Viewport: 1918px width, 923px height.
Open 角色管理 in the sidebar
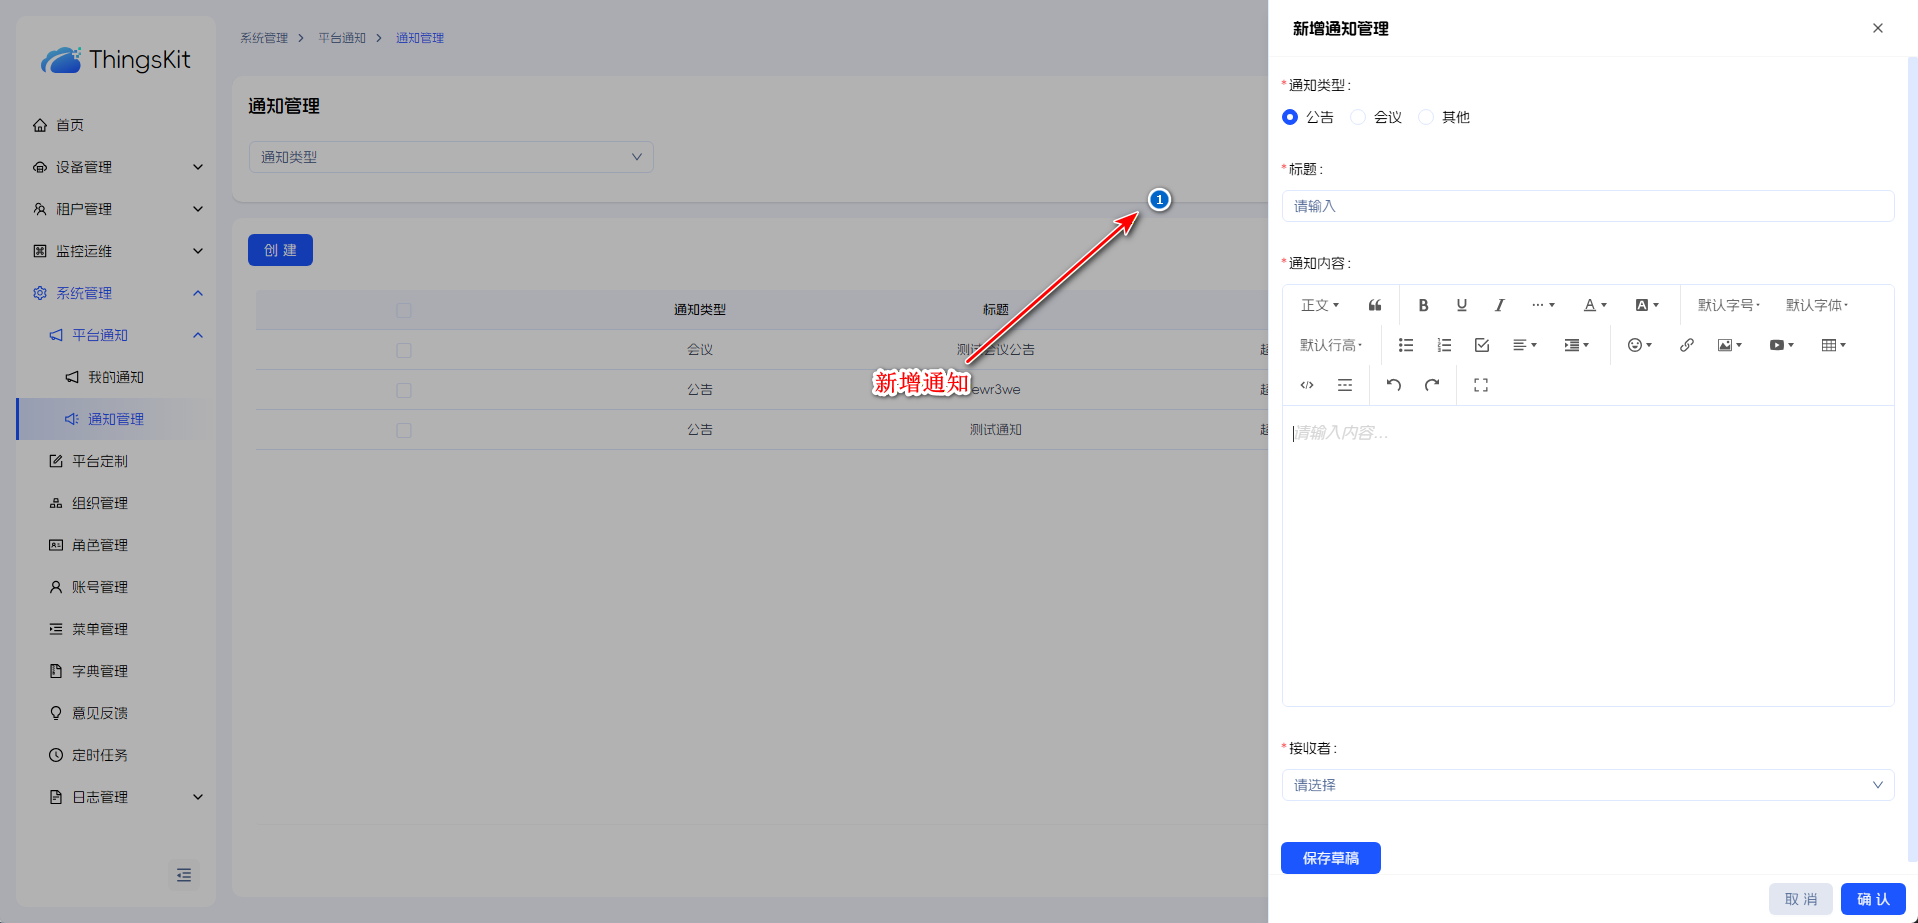click(x=100, y=545)
